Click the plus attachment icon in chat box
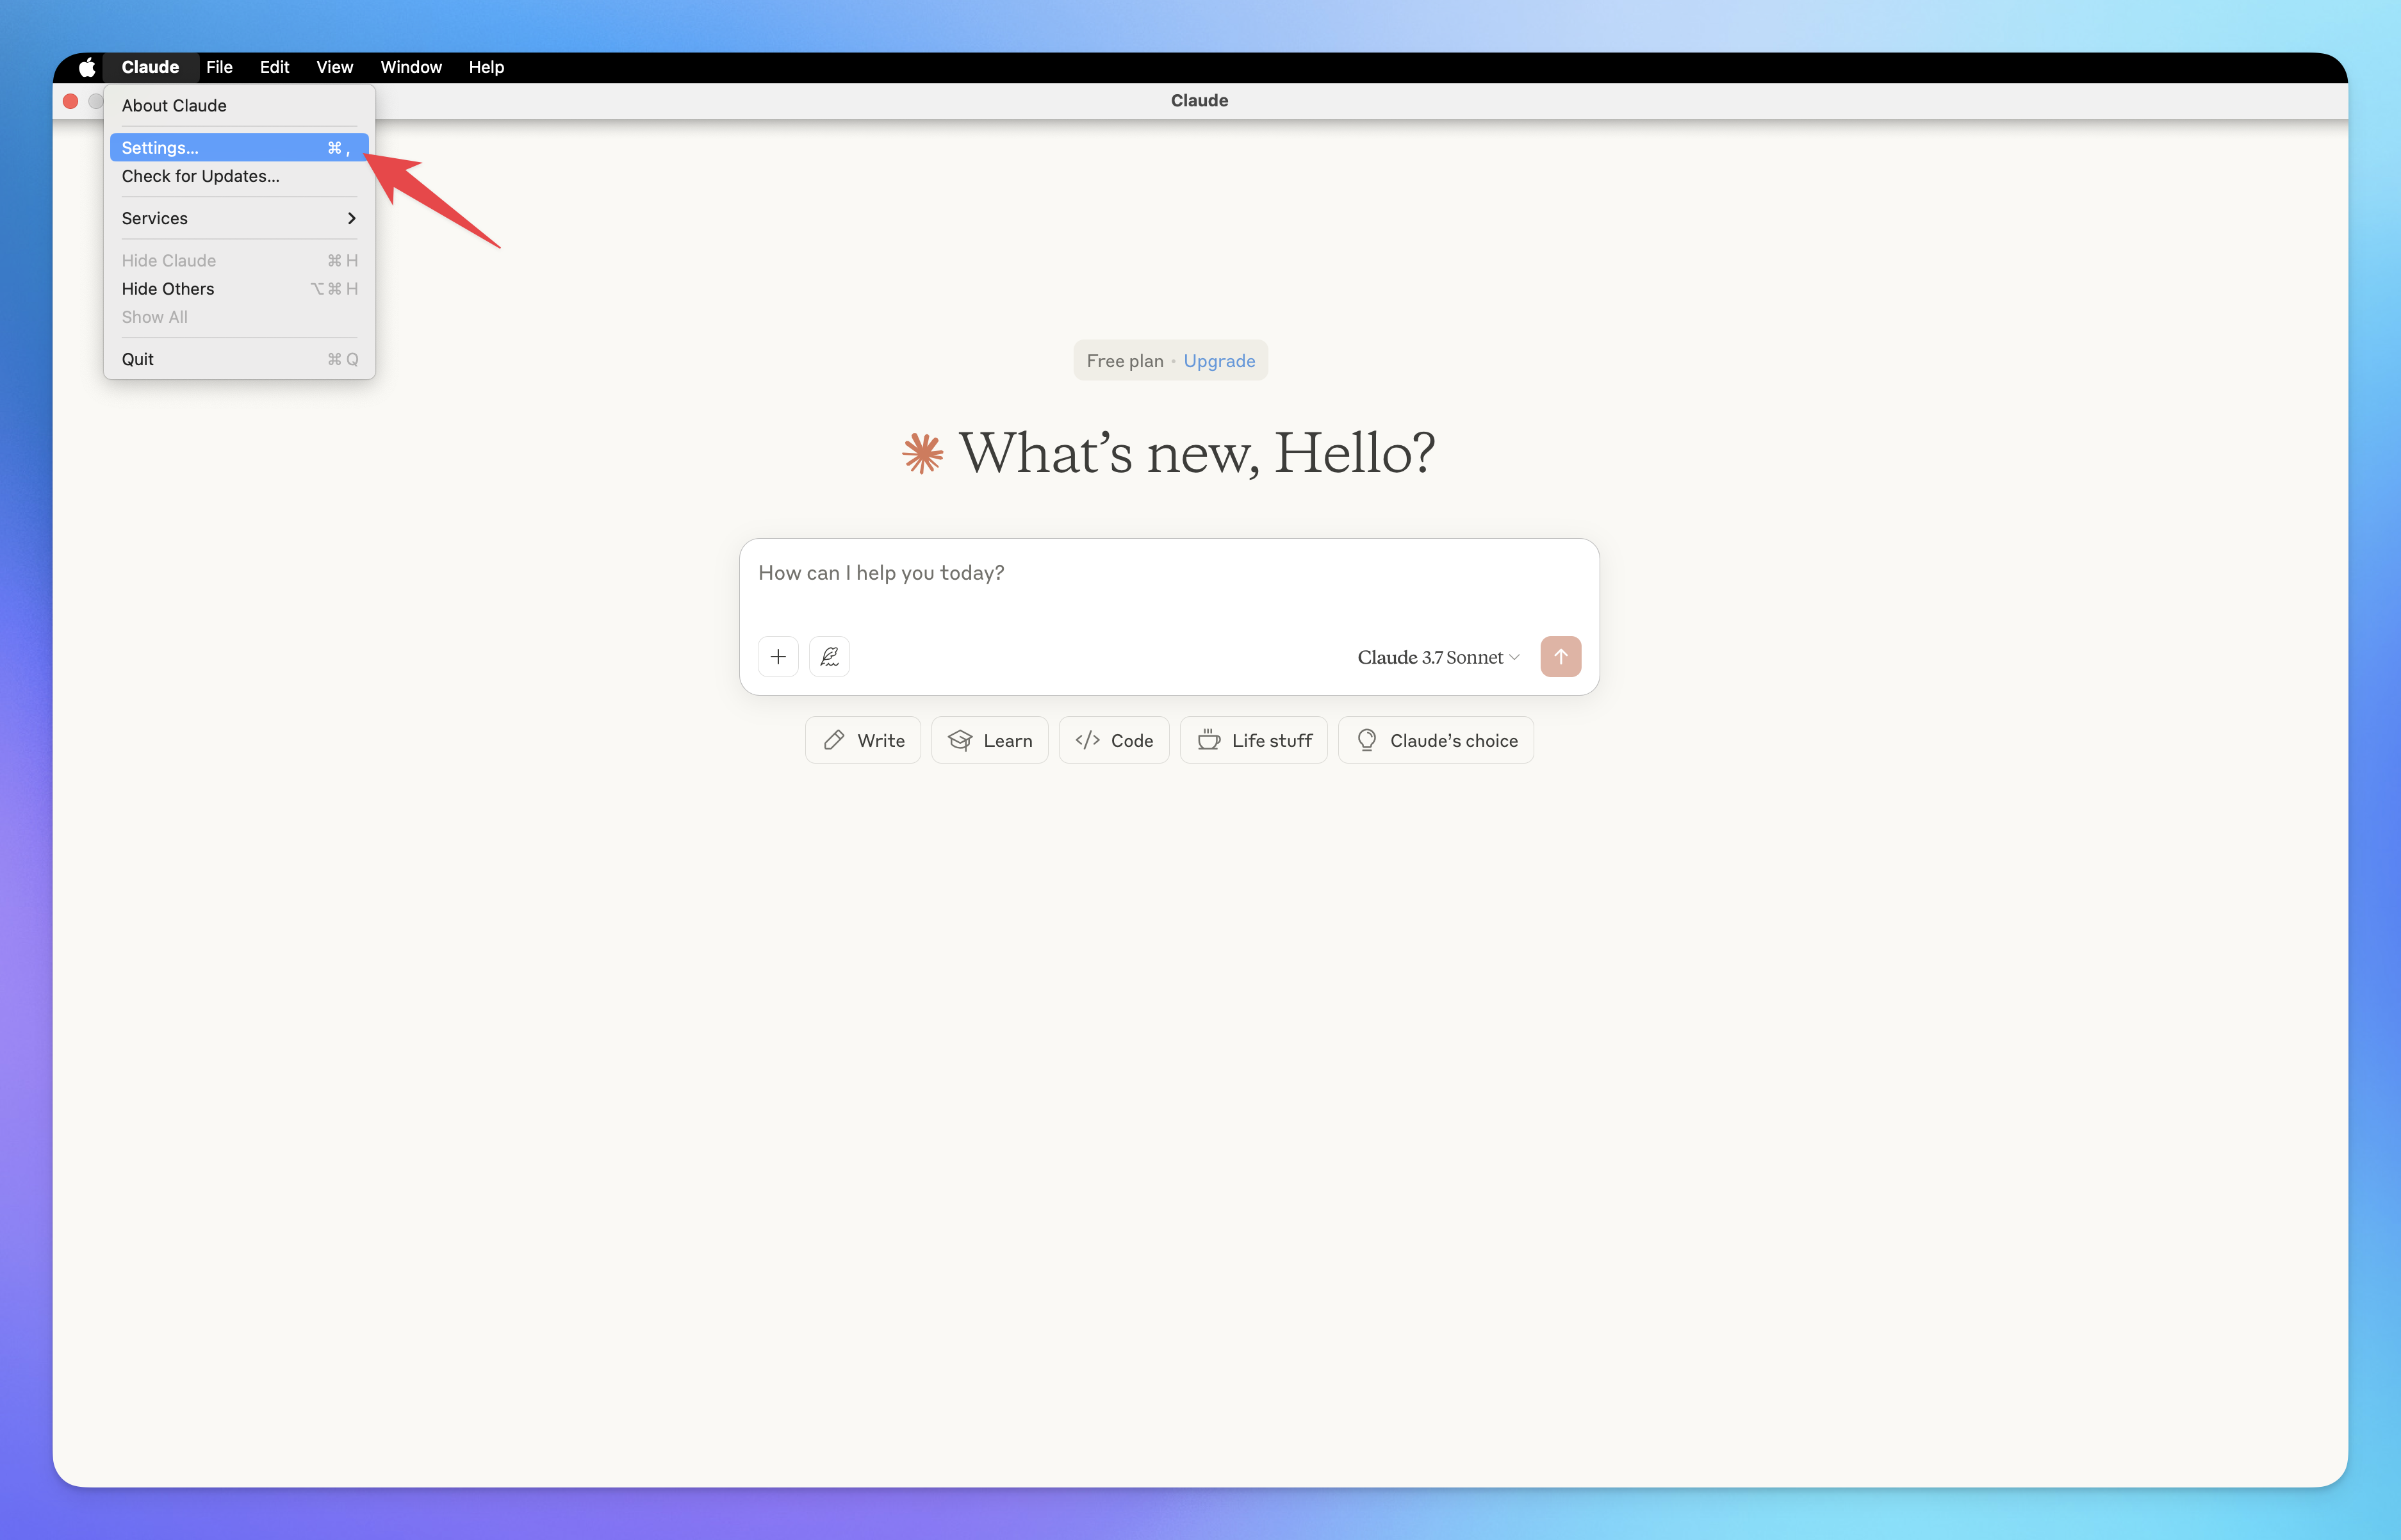Image resolution: width=2401 pixels, height=1540 pixels. pyautogui.click(x=778, y=657)
